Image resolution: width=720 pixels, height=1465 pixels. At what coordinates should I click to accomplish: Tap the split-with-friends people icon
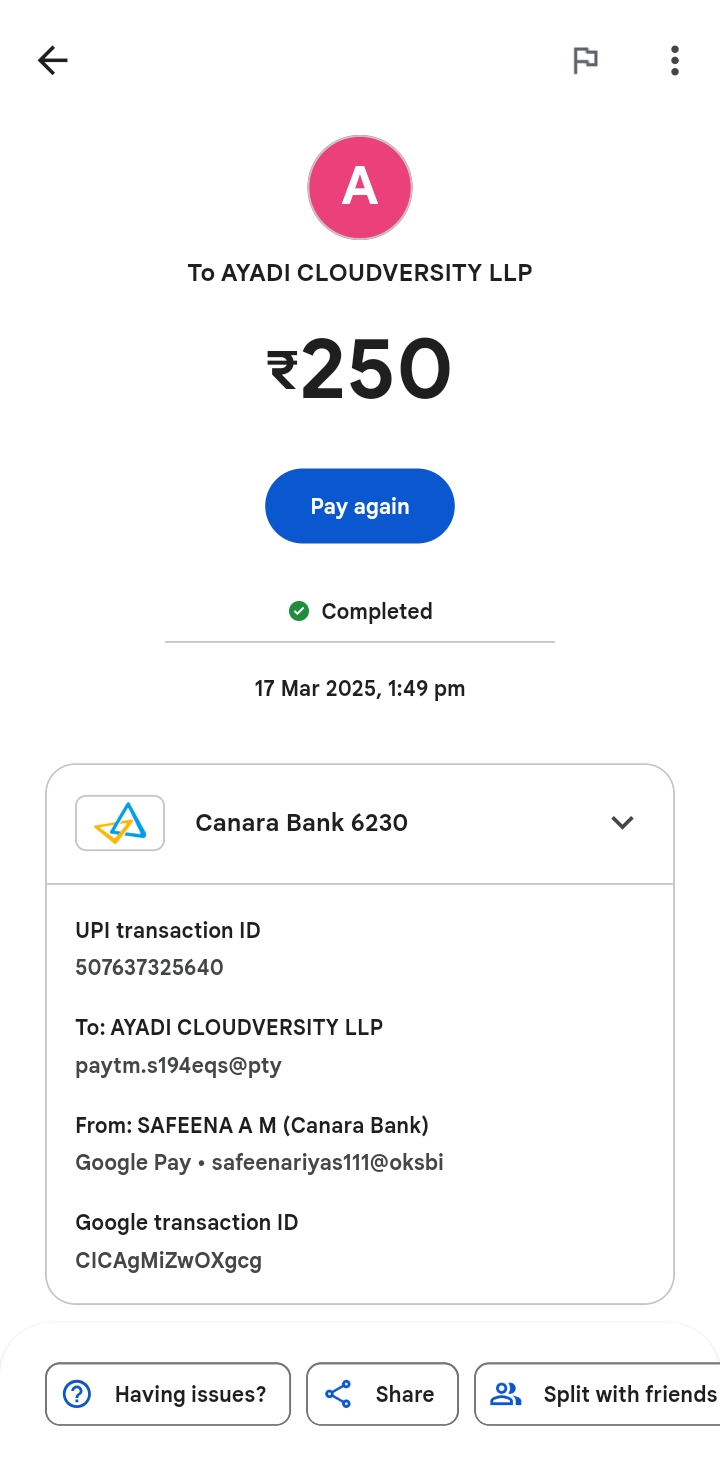pyautogui.click(x=506, y=1394)
